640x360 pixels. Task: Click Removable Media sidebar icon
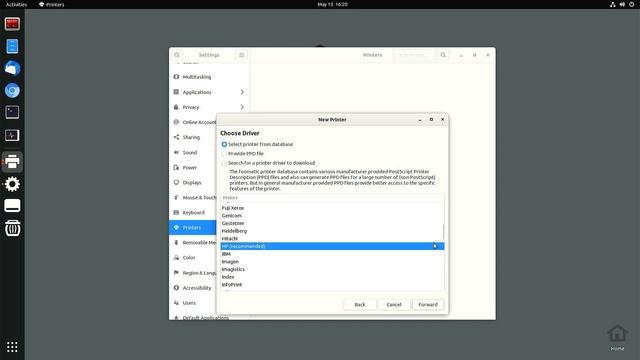pyautogui.click(x=176, y=242)
